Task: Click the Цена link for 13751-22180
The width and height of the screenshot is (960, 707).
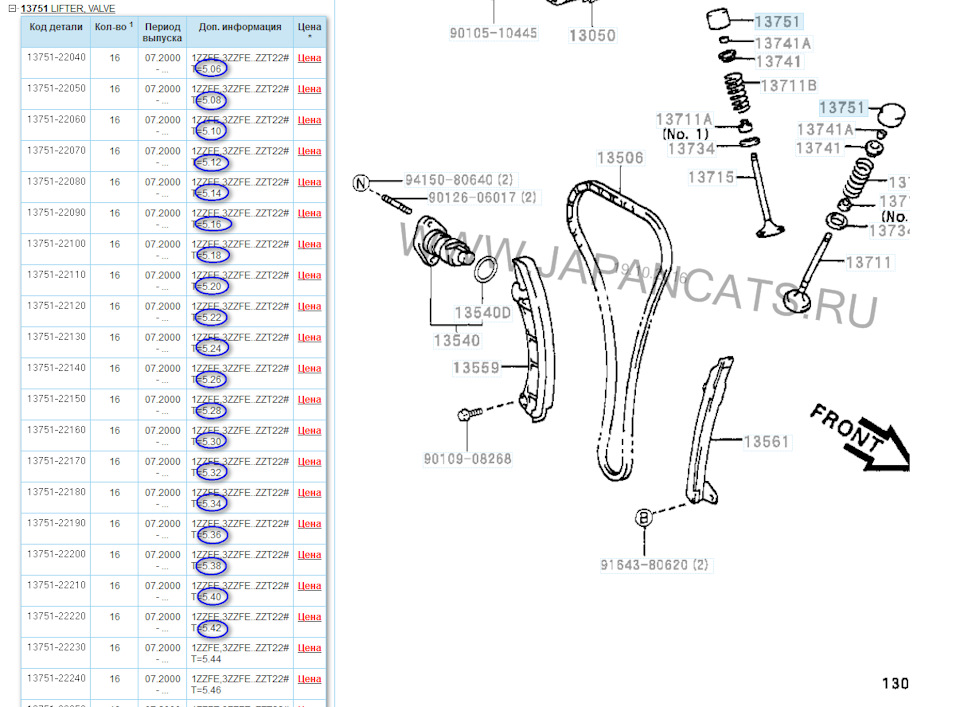Action: 309,493
